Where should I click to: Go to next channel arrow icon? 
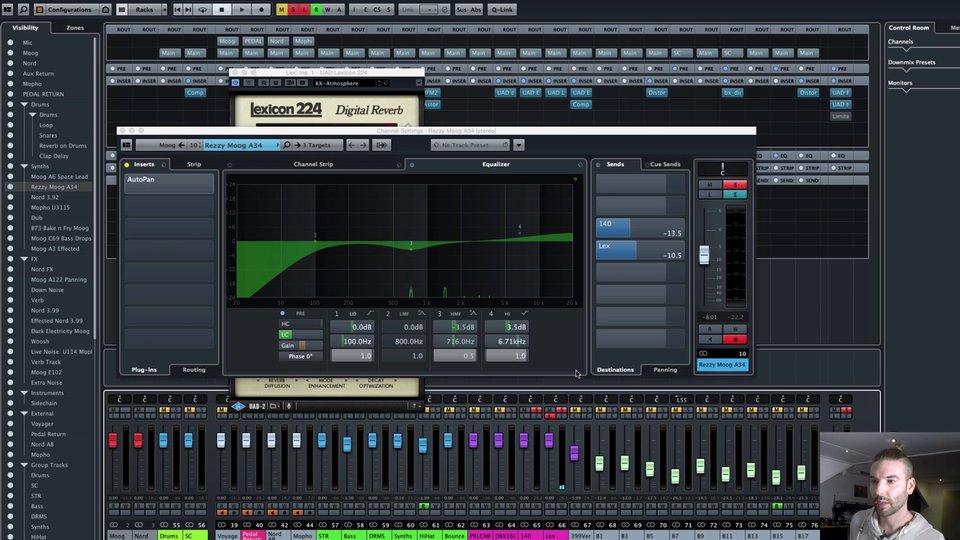363,145
